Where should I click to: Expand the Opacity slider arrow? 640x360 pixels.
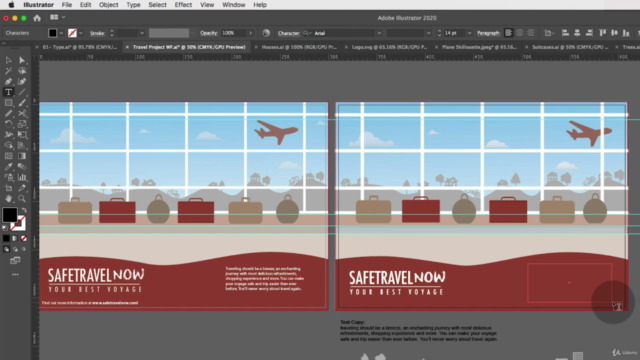click(250, 33)
